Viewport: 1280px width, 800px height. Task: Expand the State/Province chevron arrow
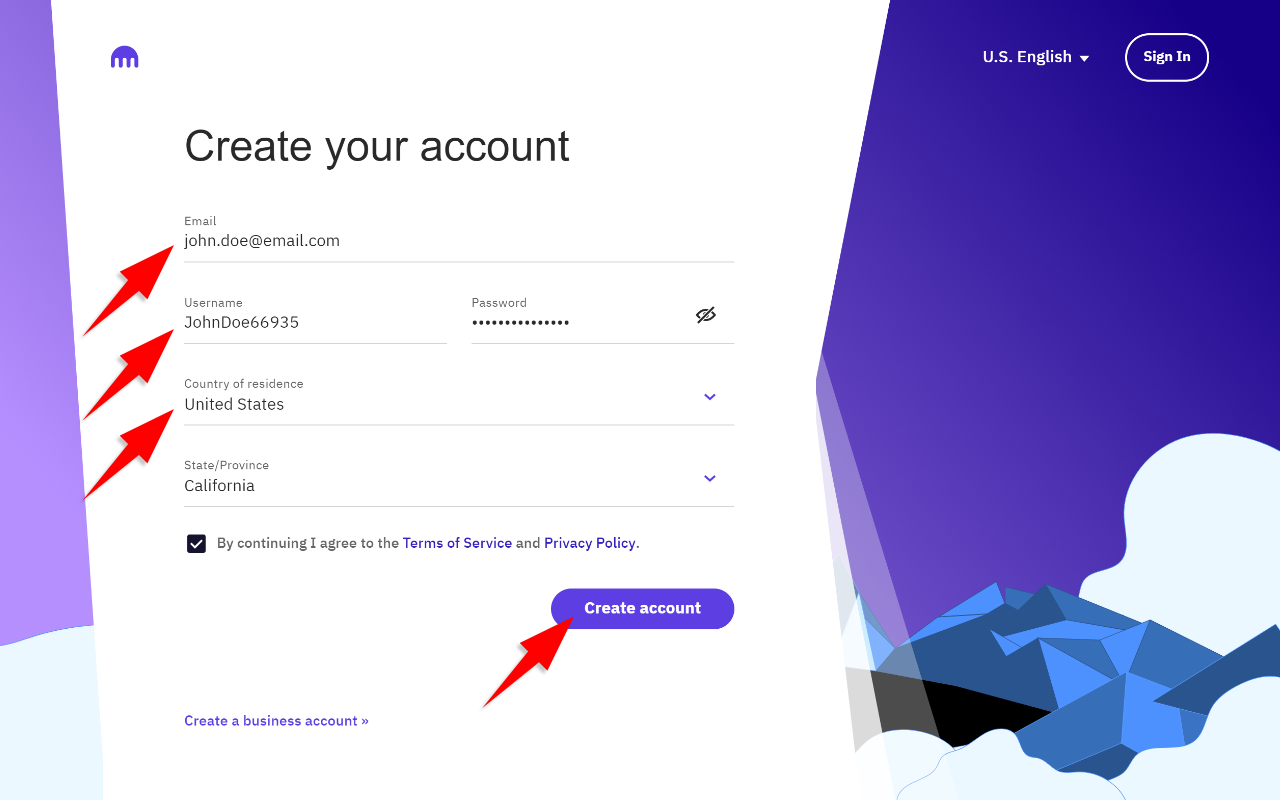pyautogui.click(x=710, y=478)
